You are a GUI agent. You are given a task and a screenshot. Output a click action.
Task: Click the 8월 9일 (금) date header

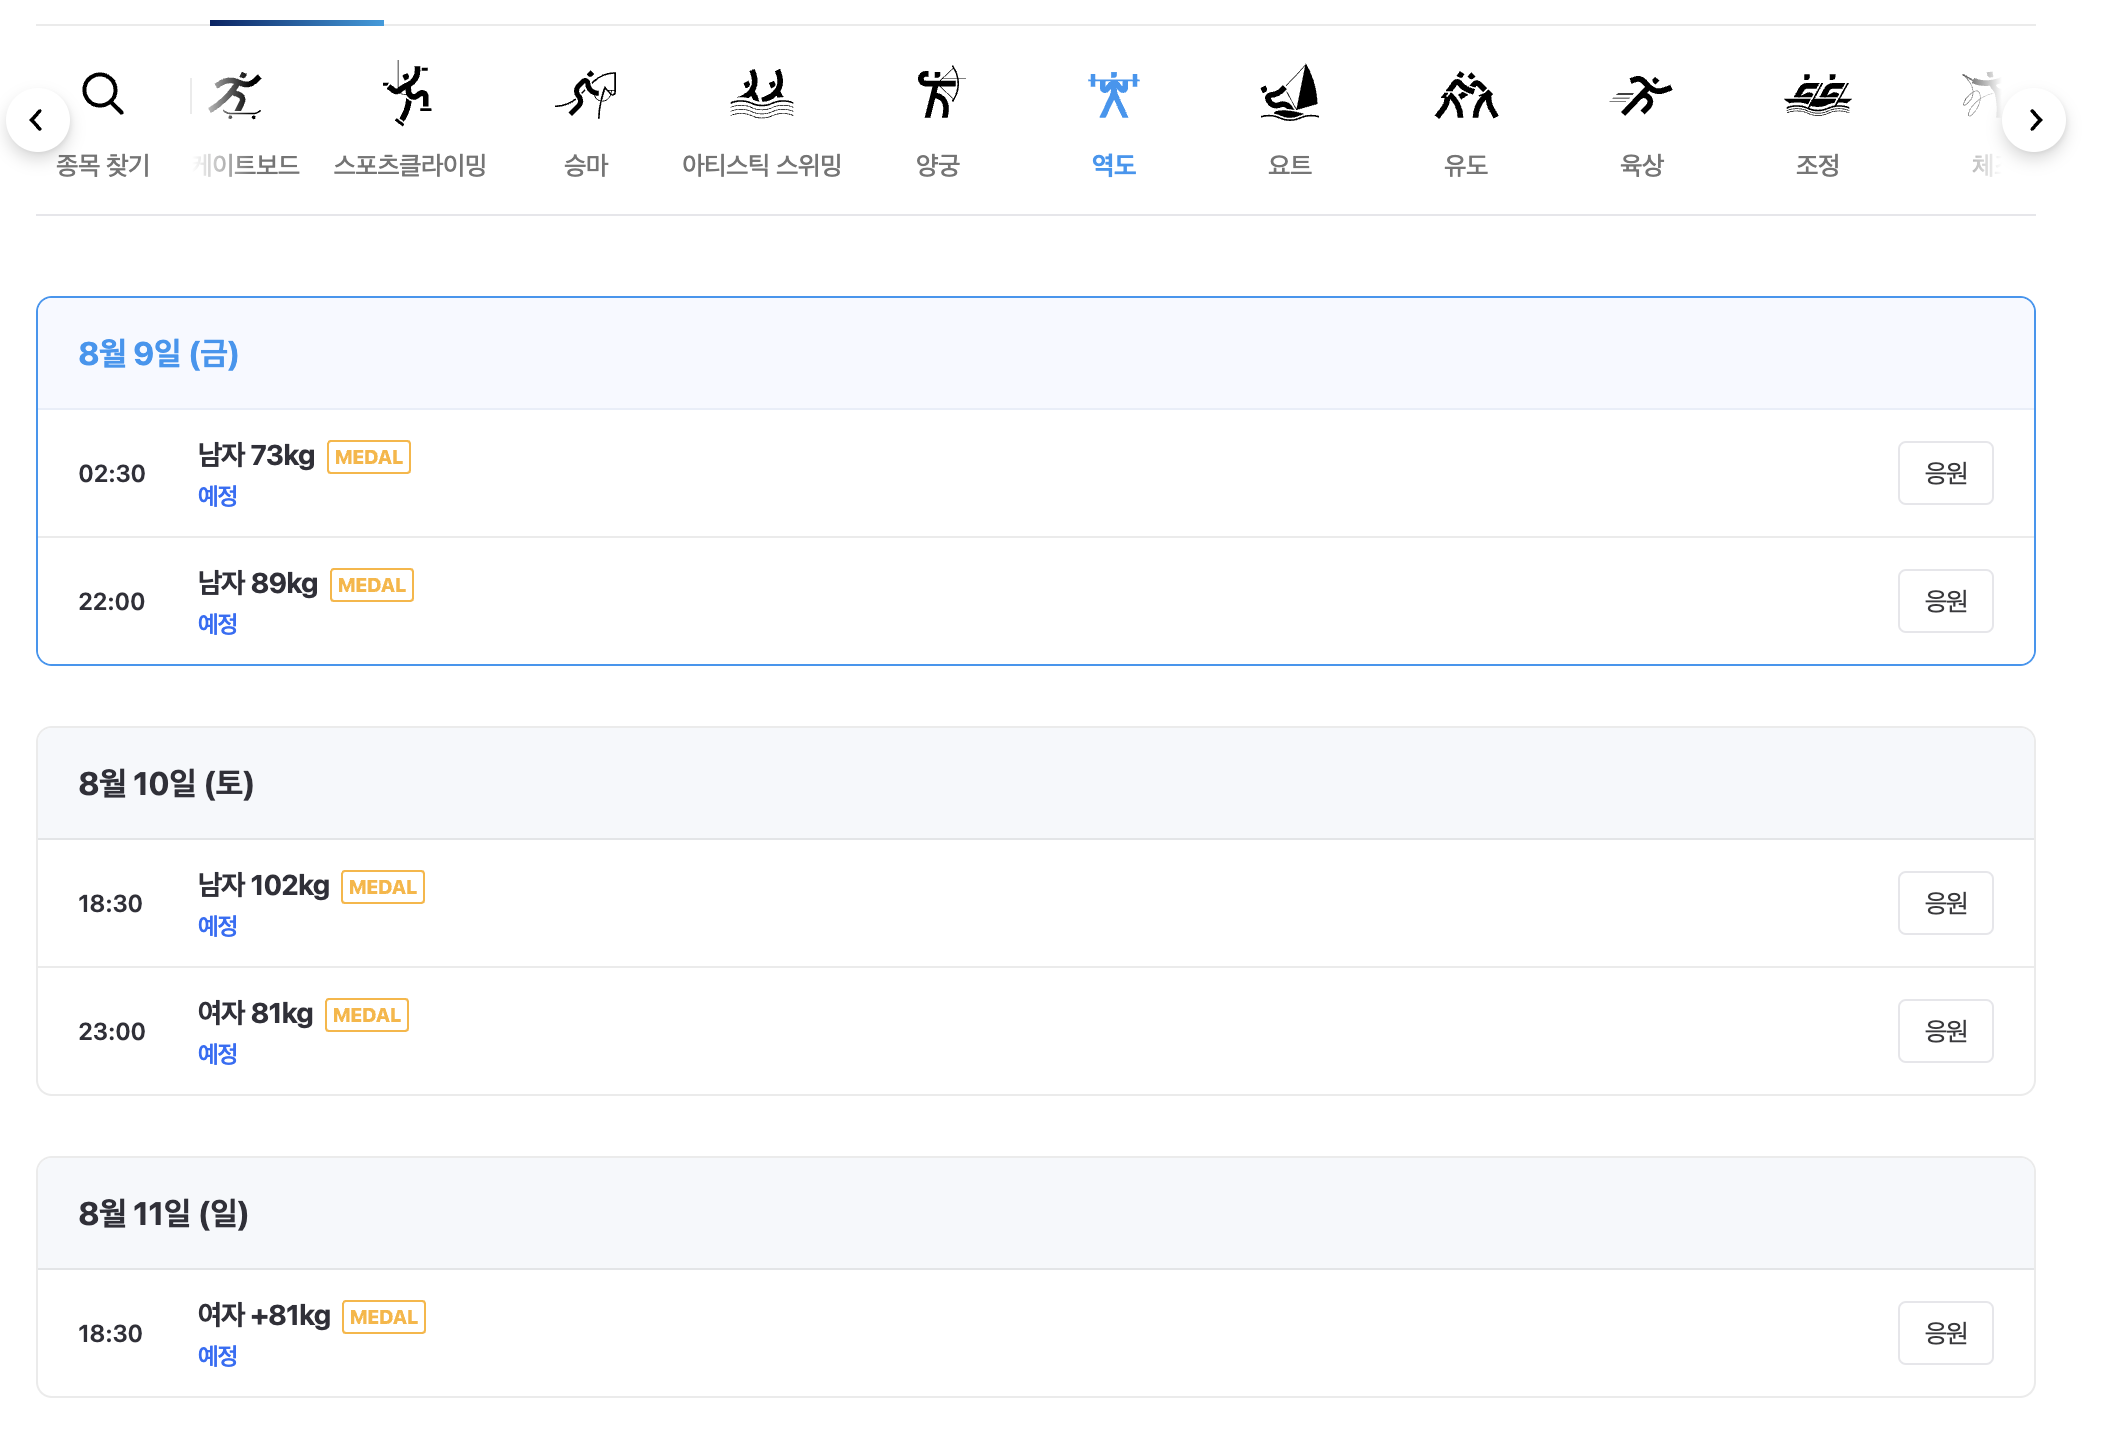(x=159, y=354)
